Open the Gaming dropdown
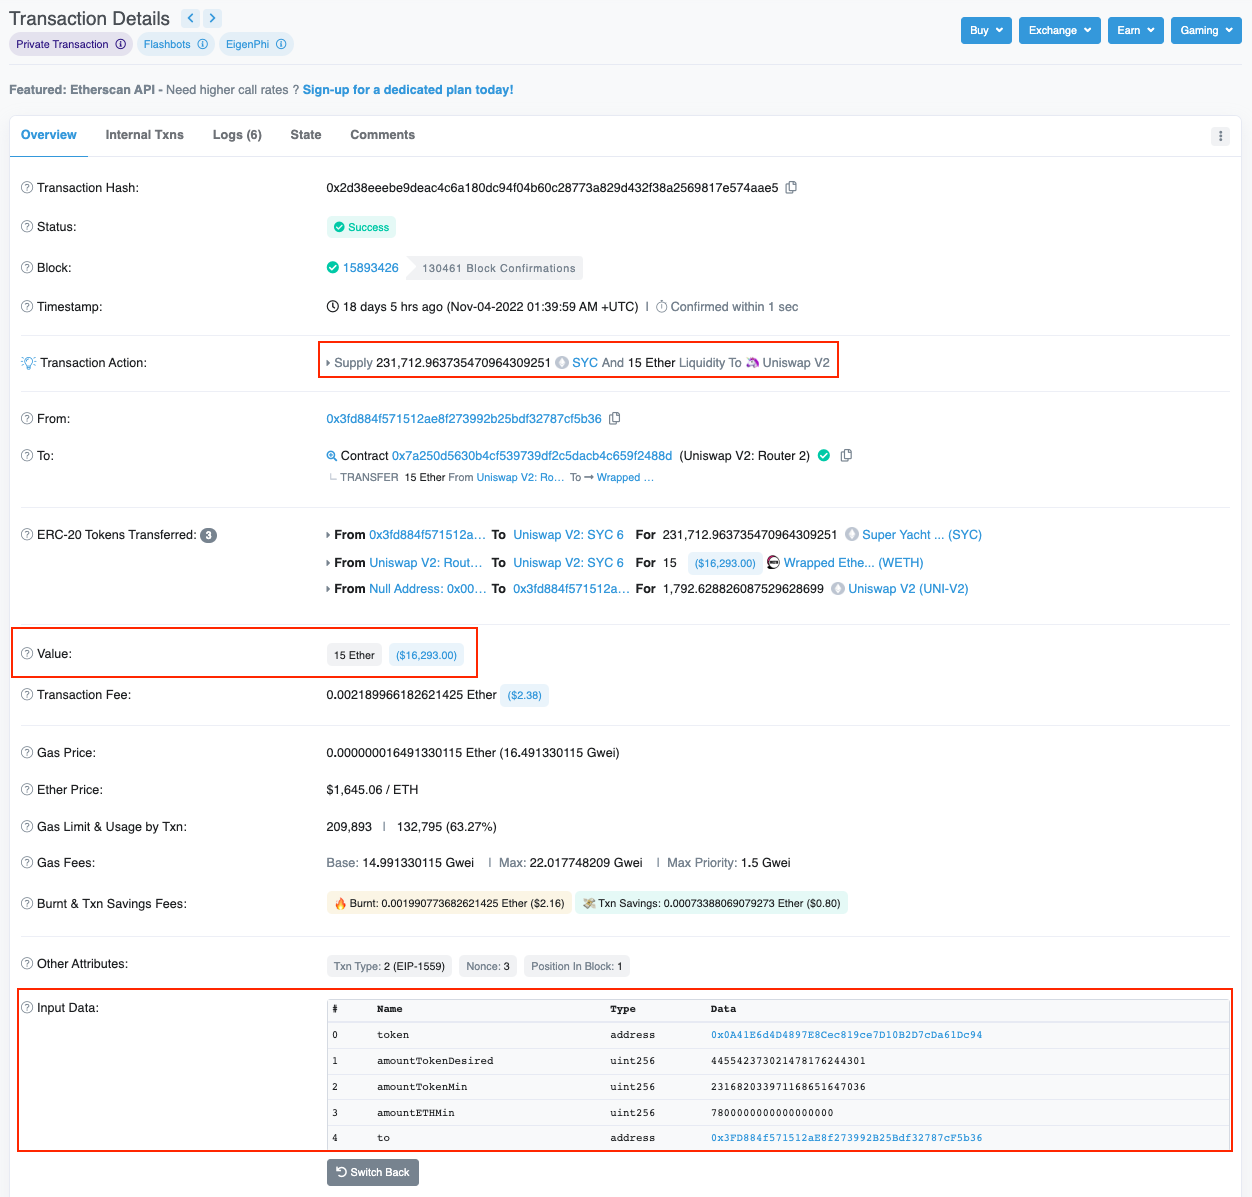This screenshot has height=1197, width=1252. coord(1206,30)
